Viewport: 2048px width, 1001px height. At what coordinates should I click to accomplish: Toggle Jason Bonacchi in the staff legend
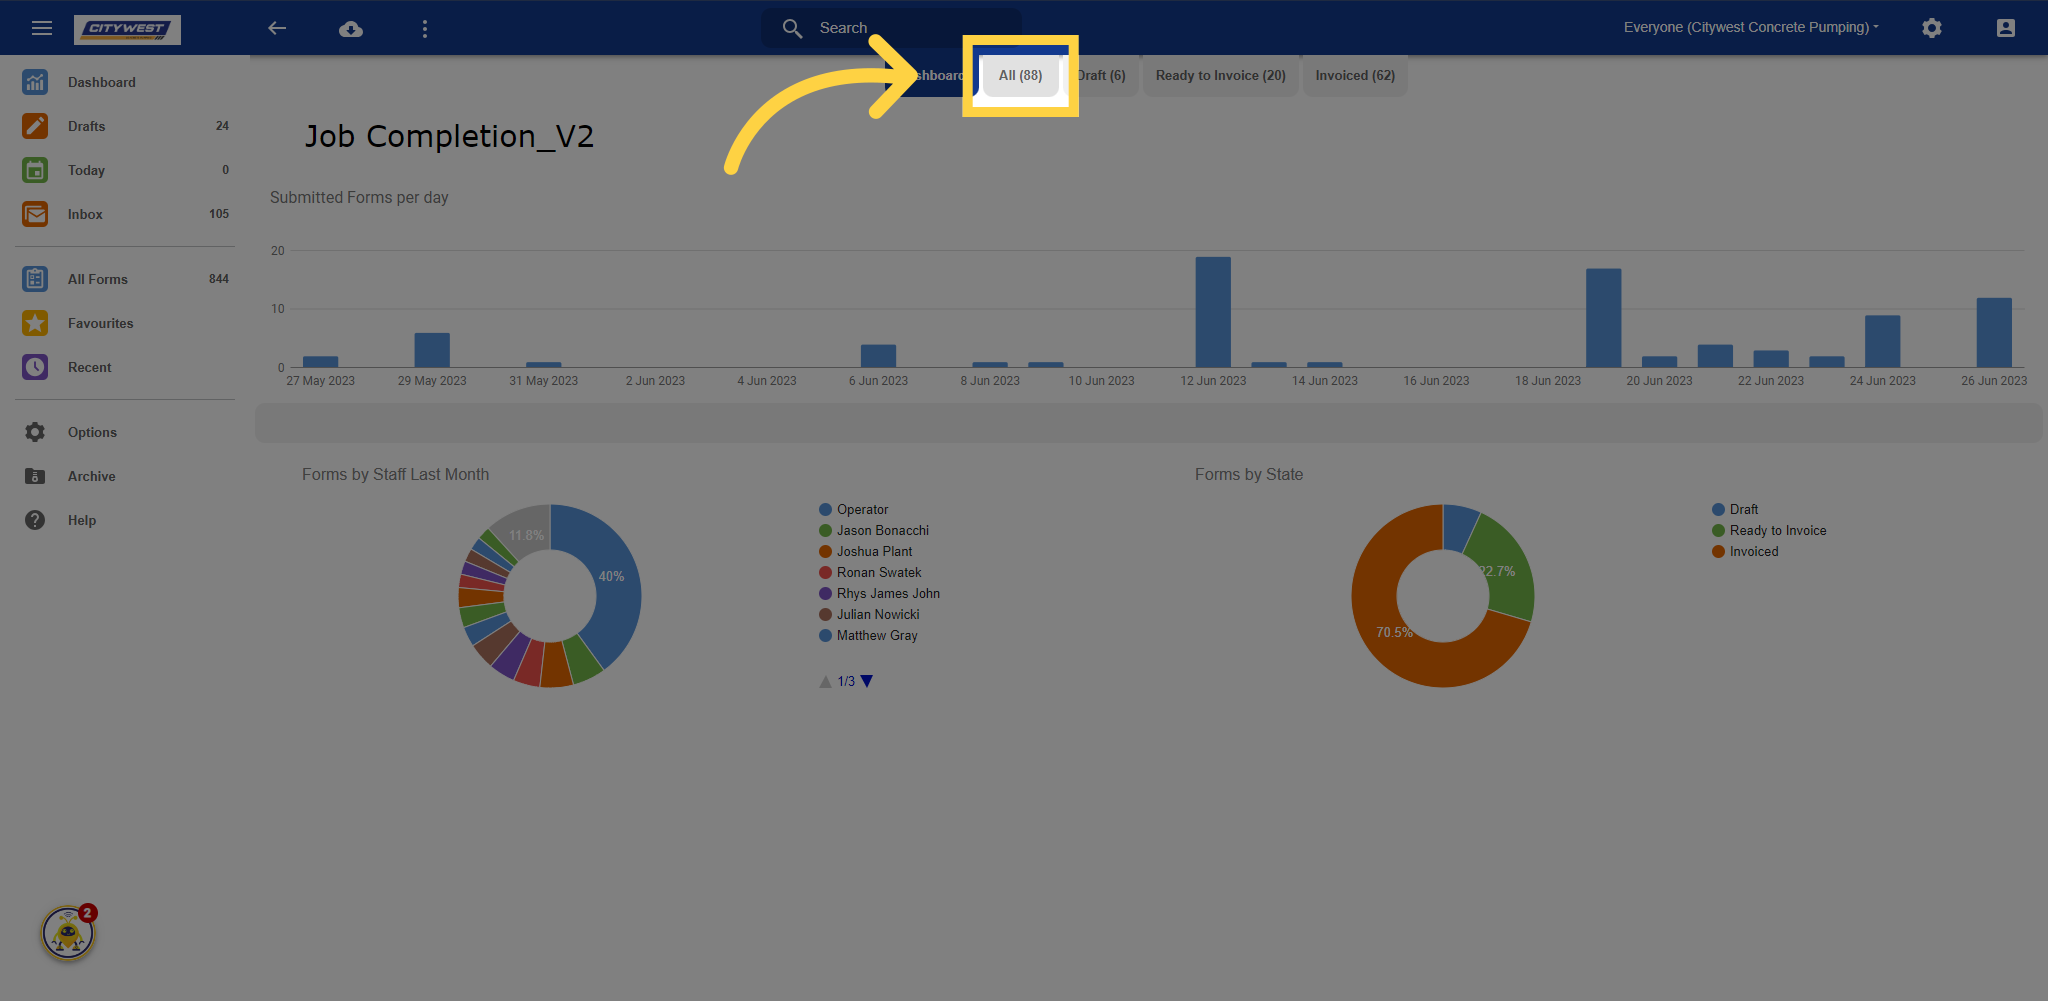point(882,530)
